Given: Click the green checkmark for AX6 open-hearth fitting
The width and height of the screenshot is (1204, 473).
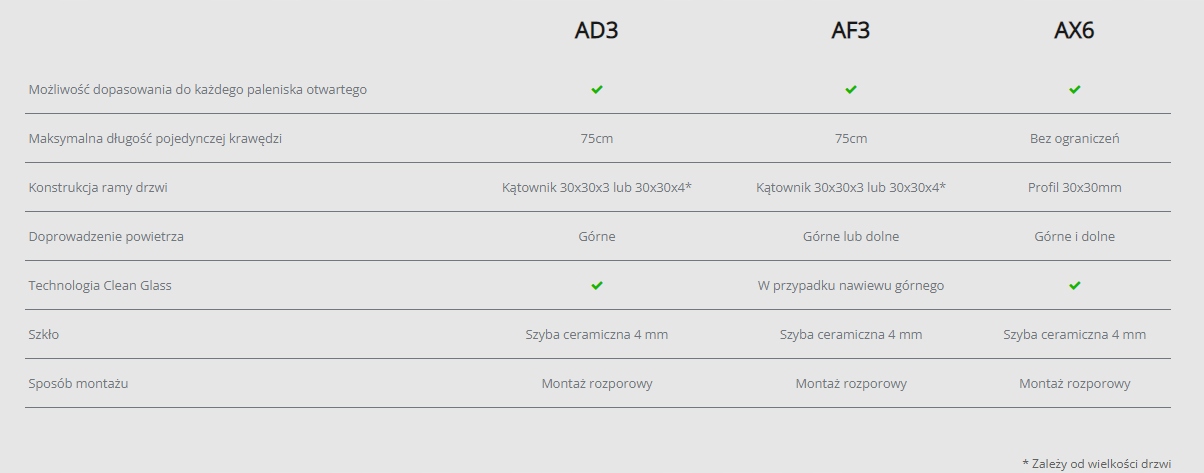Looking at the screenshot, I should (x=1075, y=89).
